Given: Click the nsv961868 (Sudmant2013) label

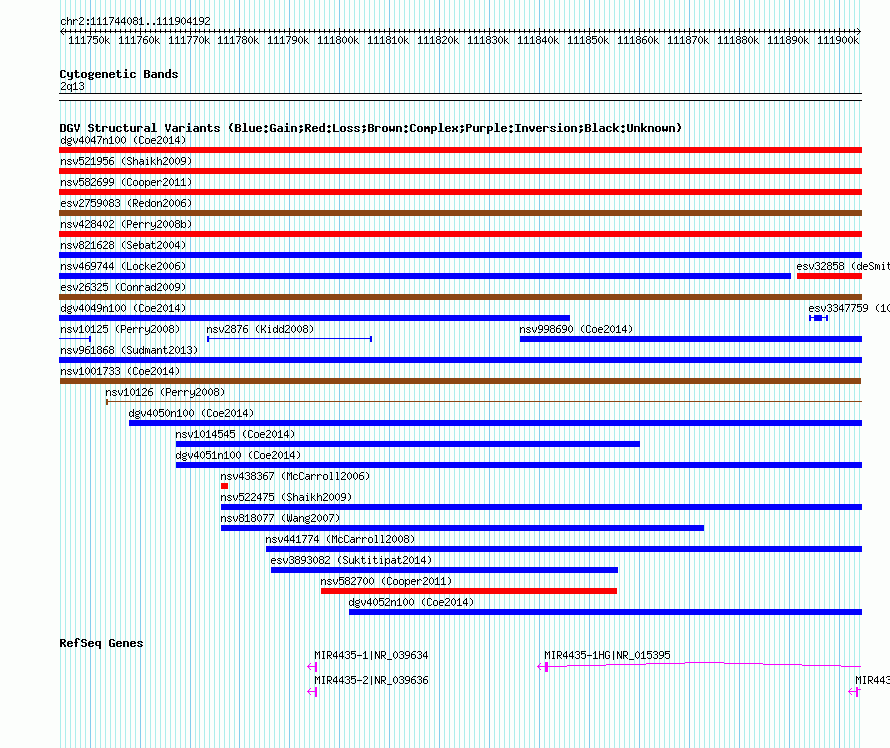Looking at the screenshot, I should [129, 350].
